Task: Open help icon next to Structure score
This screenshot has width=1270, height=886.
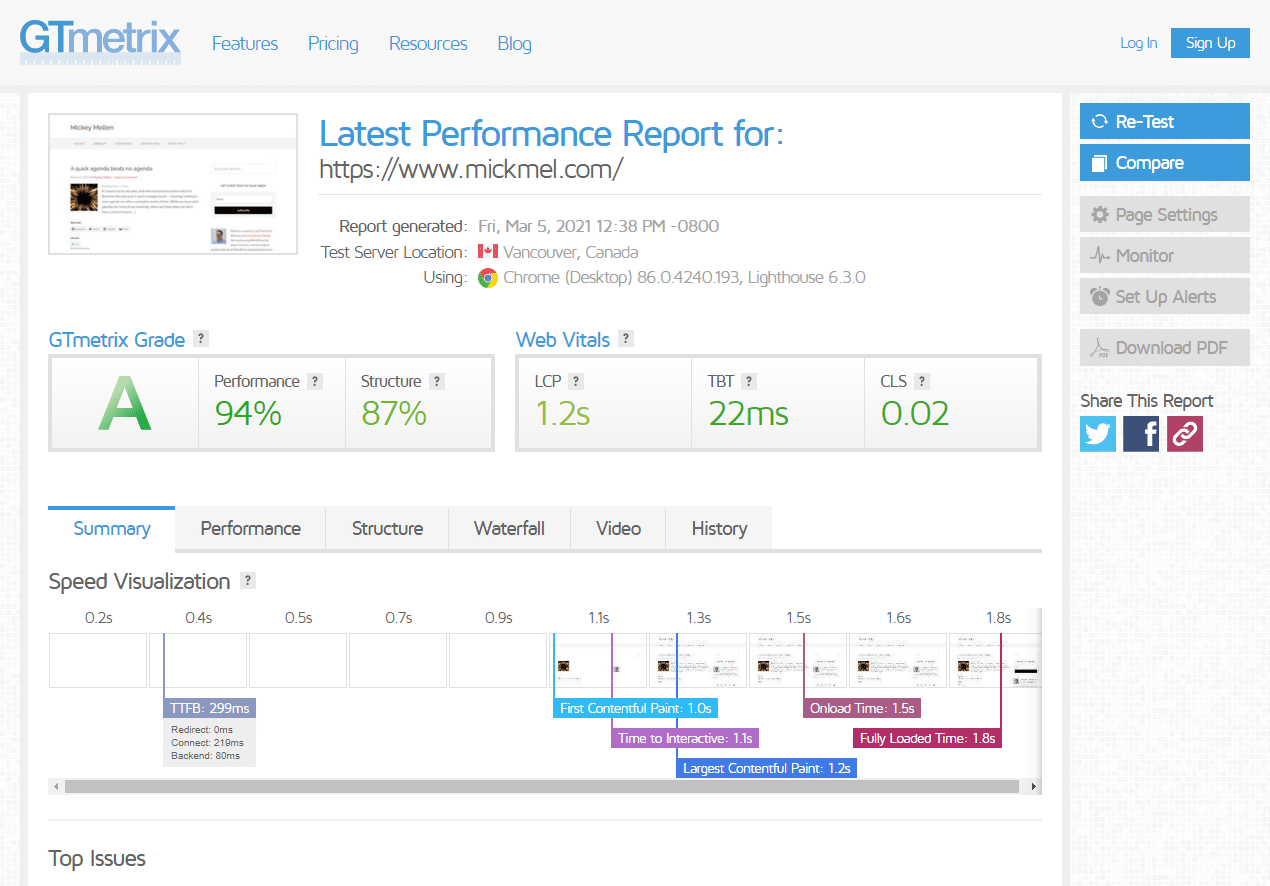Action: (x=437, y=381)
